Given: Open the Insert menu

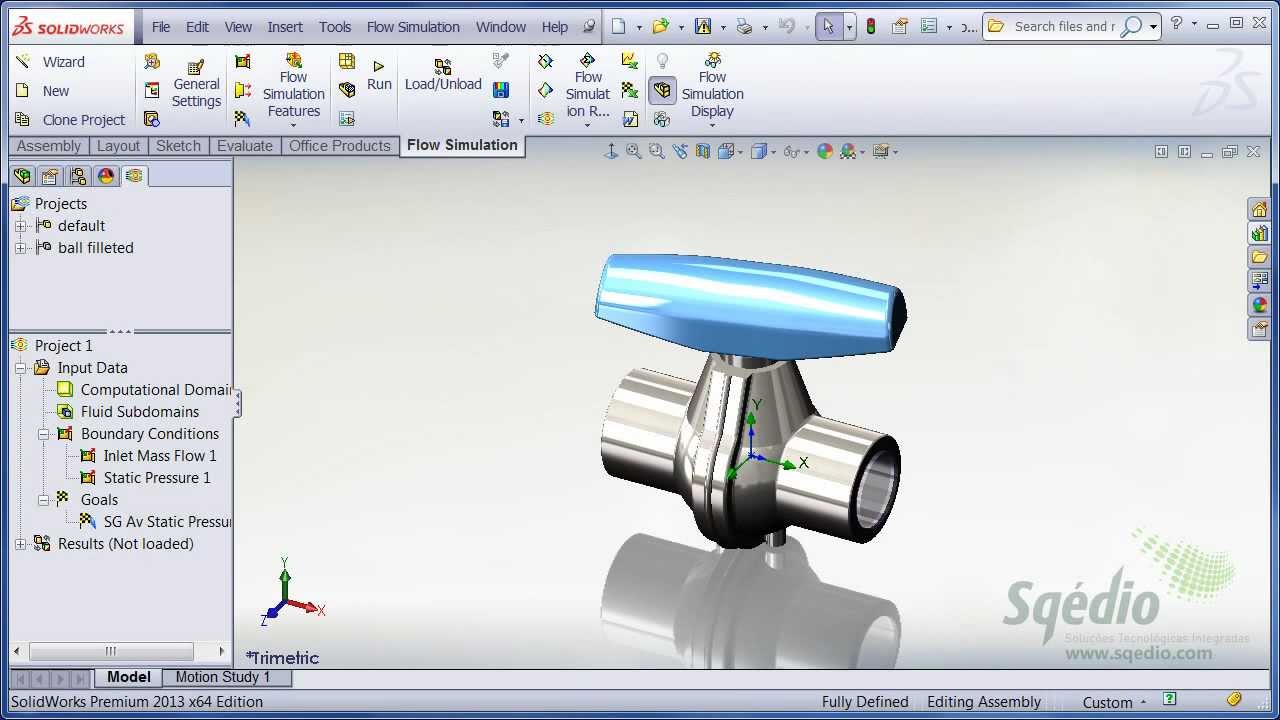Looking at the screenshot, I should 285,27.
